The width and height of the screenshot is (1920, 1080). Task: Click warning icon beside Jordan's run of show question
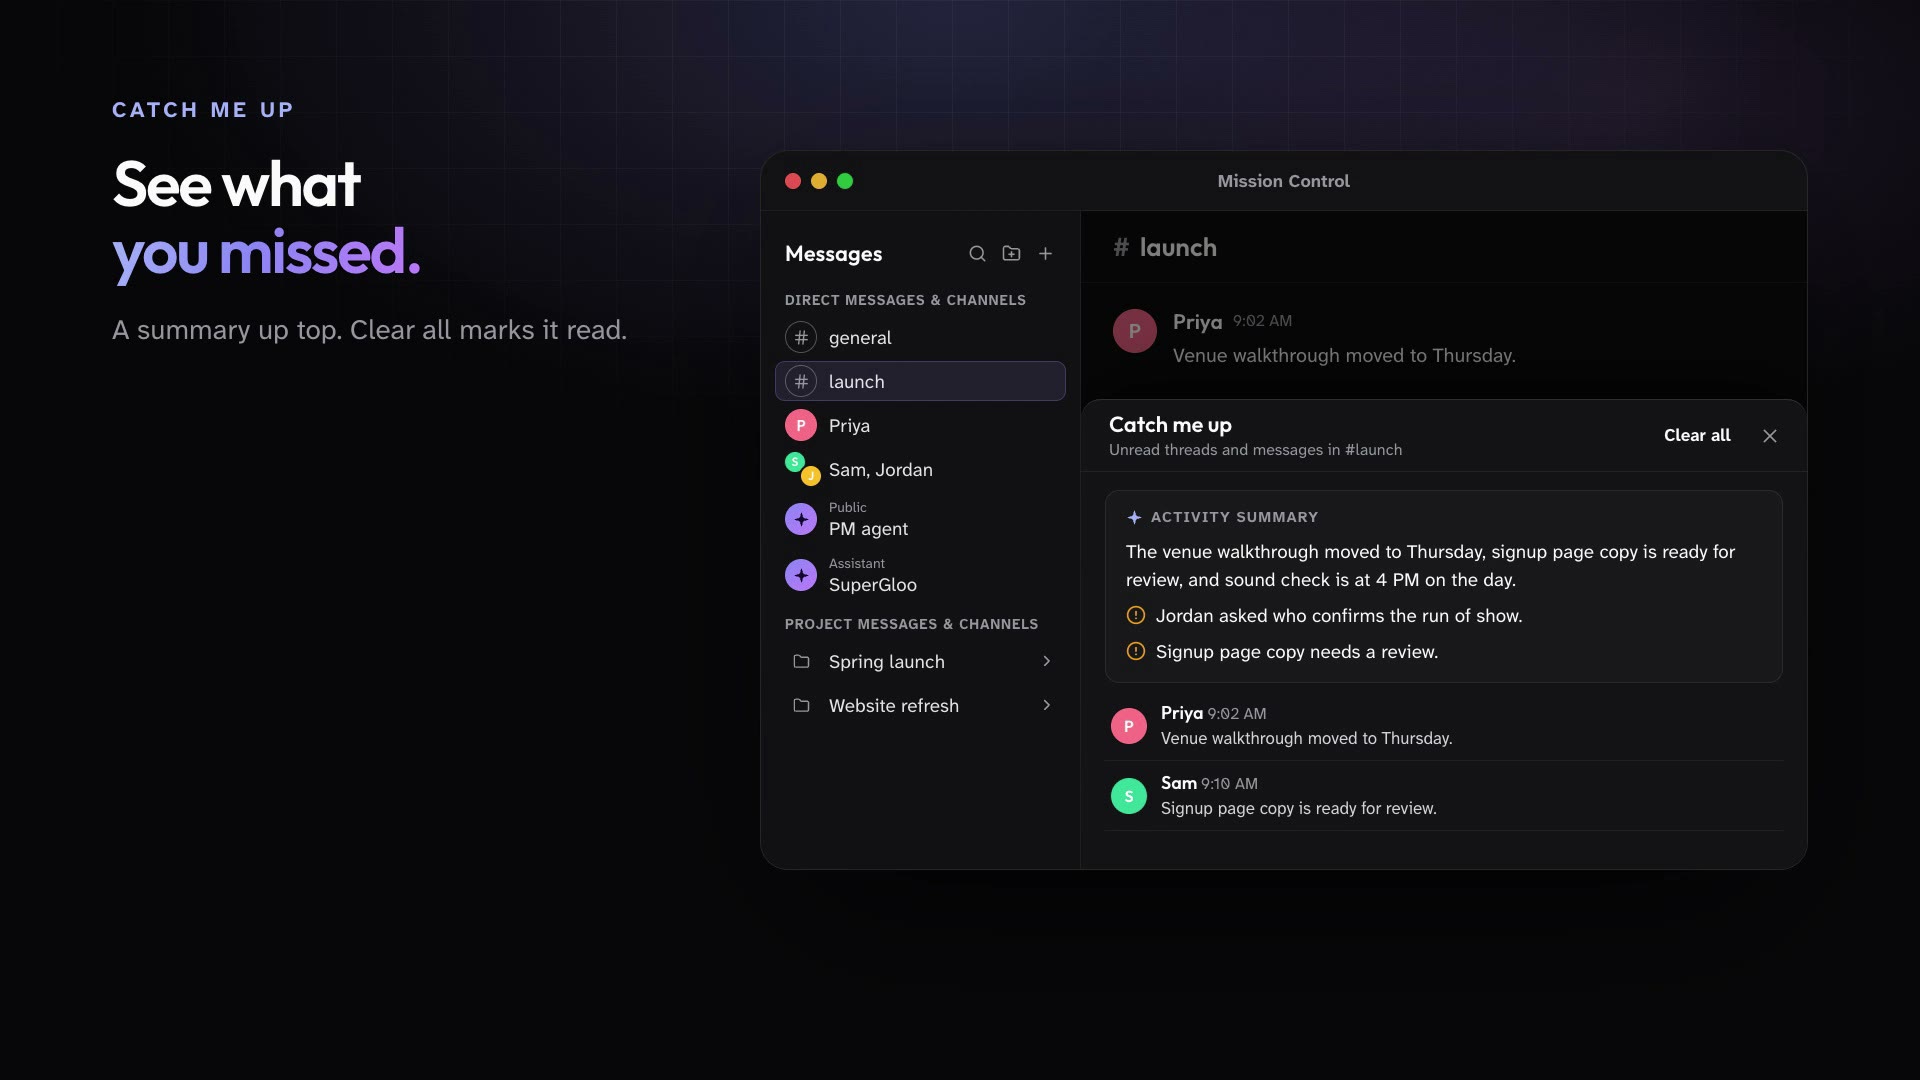(1136, 616)
